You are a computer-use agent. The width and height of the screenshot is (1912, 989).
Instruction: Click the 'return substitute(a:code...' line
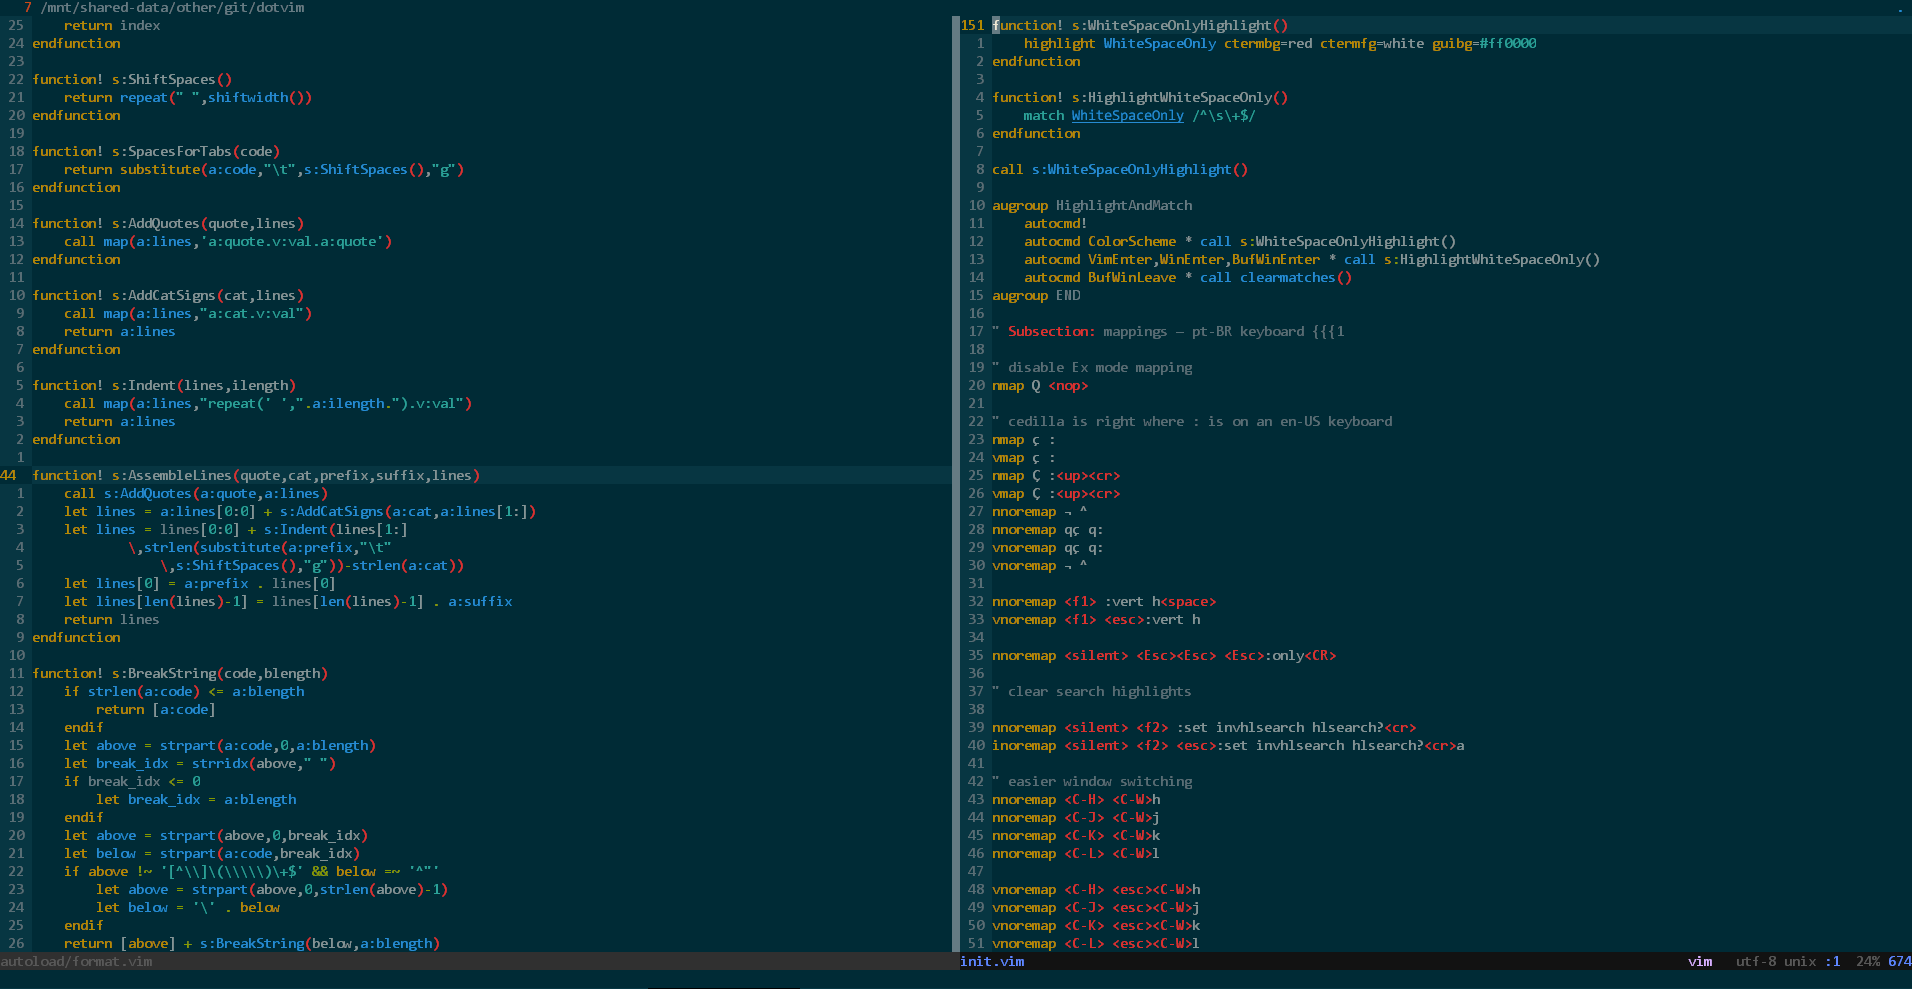coord(264,169)
